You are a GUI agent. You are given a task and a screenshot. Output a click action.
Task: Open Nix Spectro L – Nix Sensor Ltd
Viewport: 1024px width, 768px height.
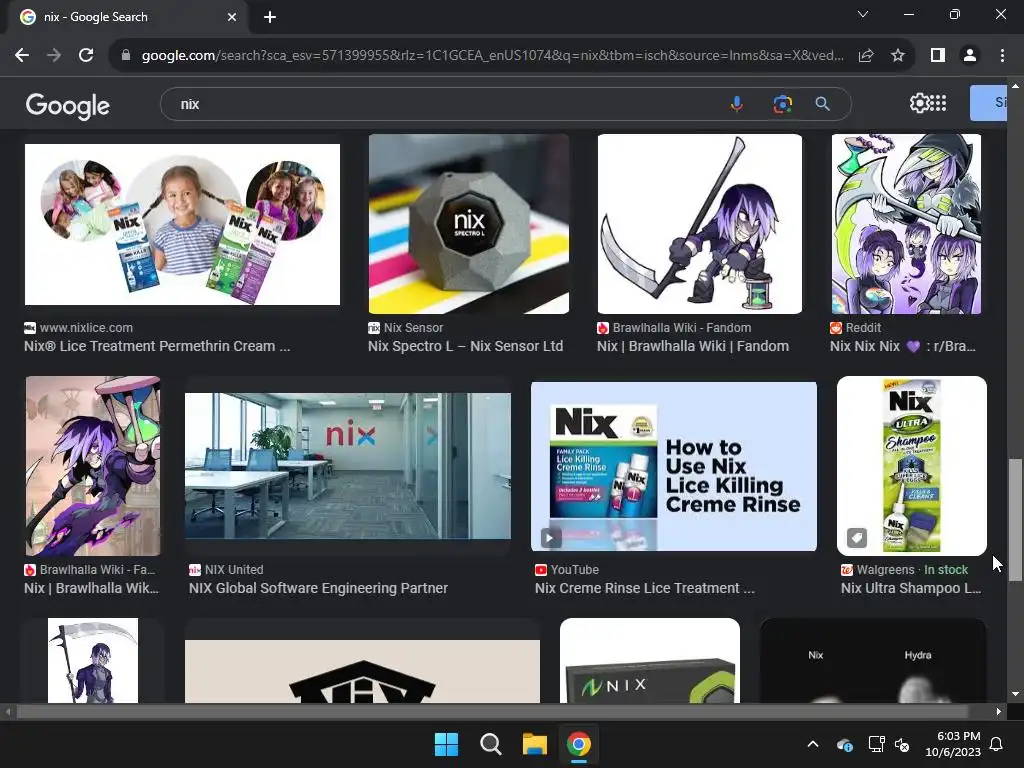465,346
